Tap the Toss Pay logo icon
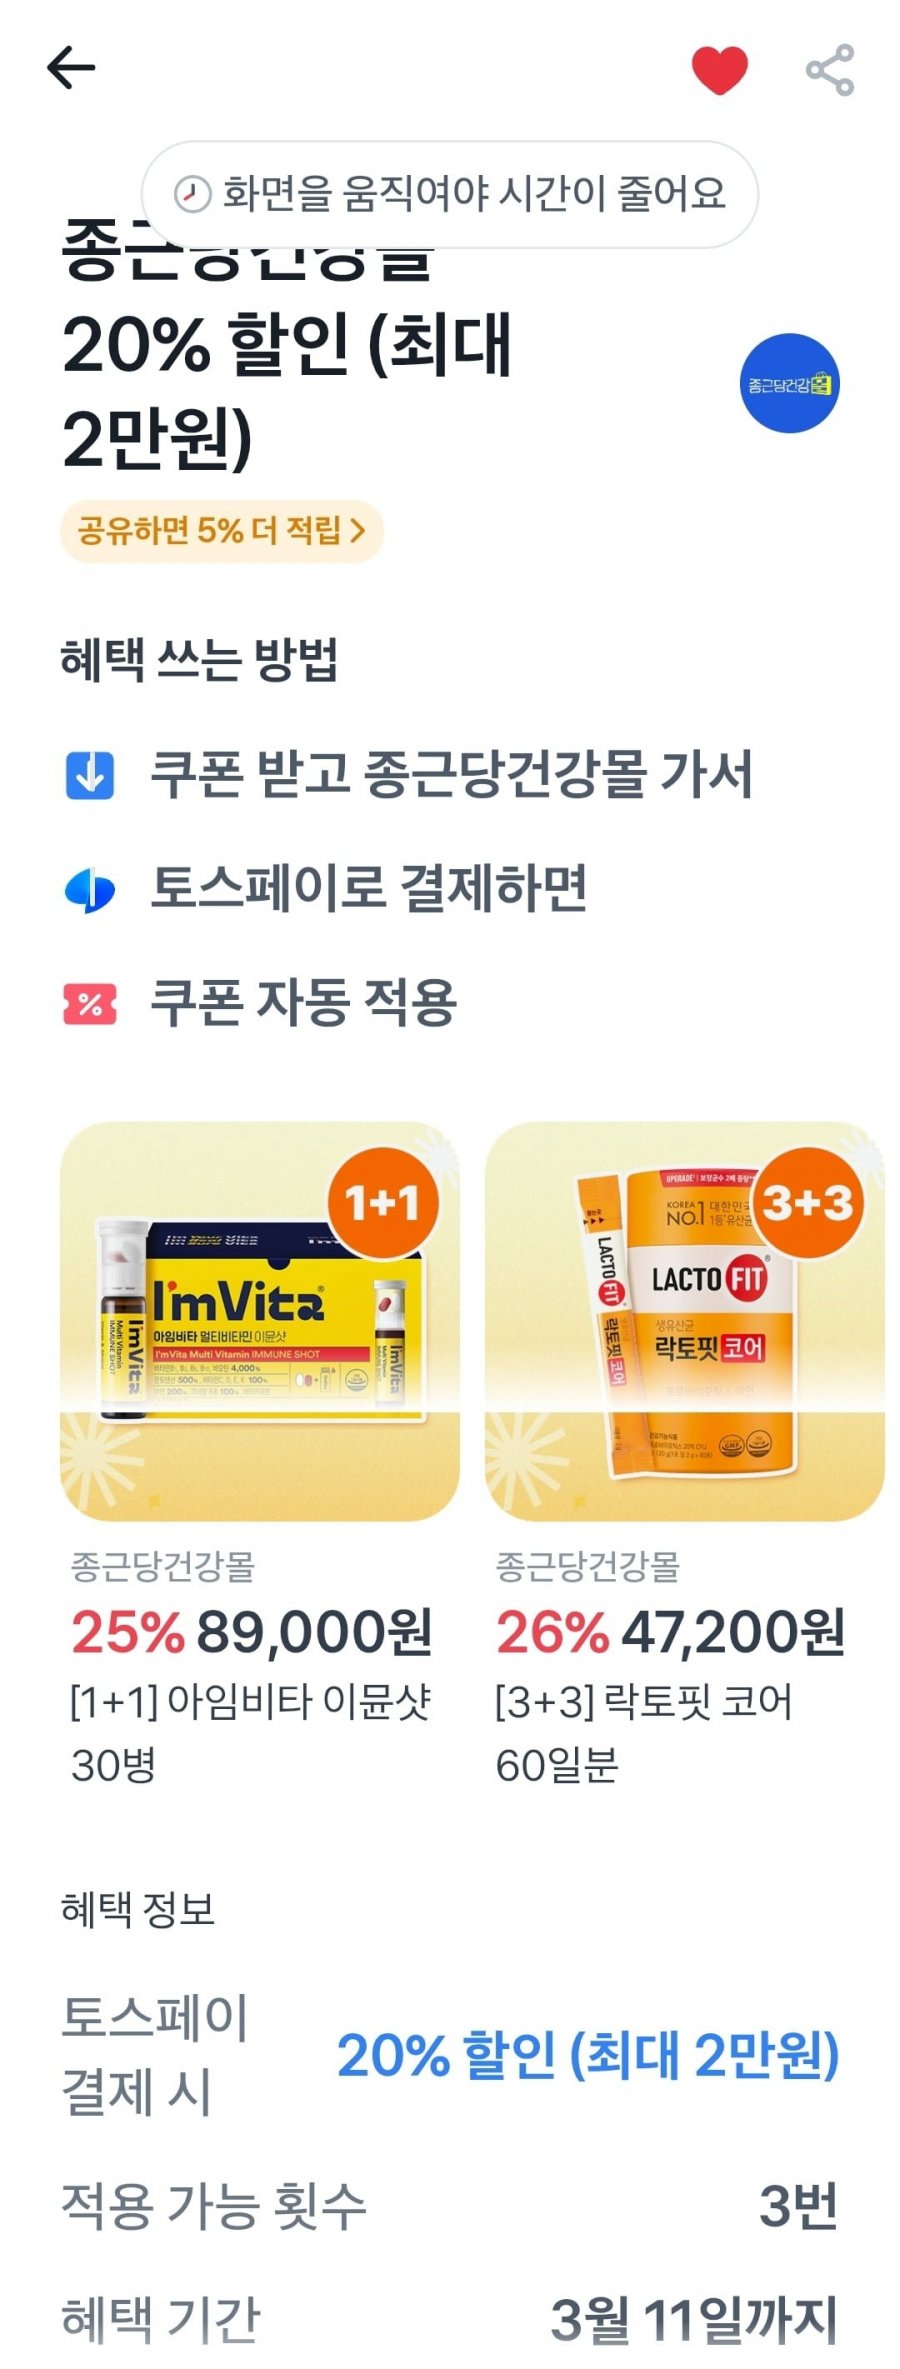 90,889
